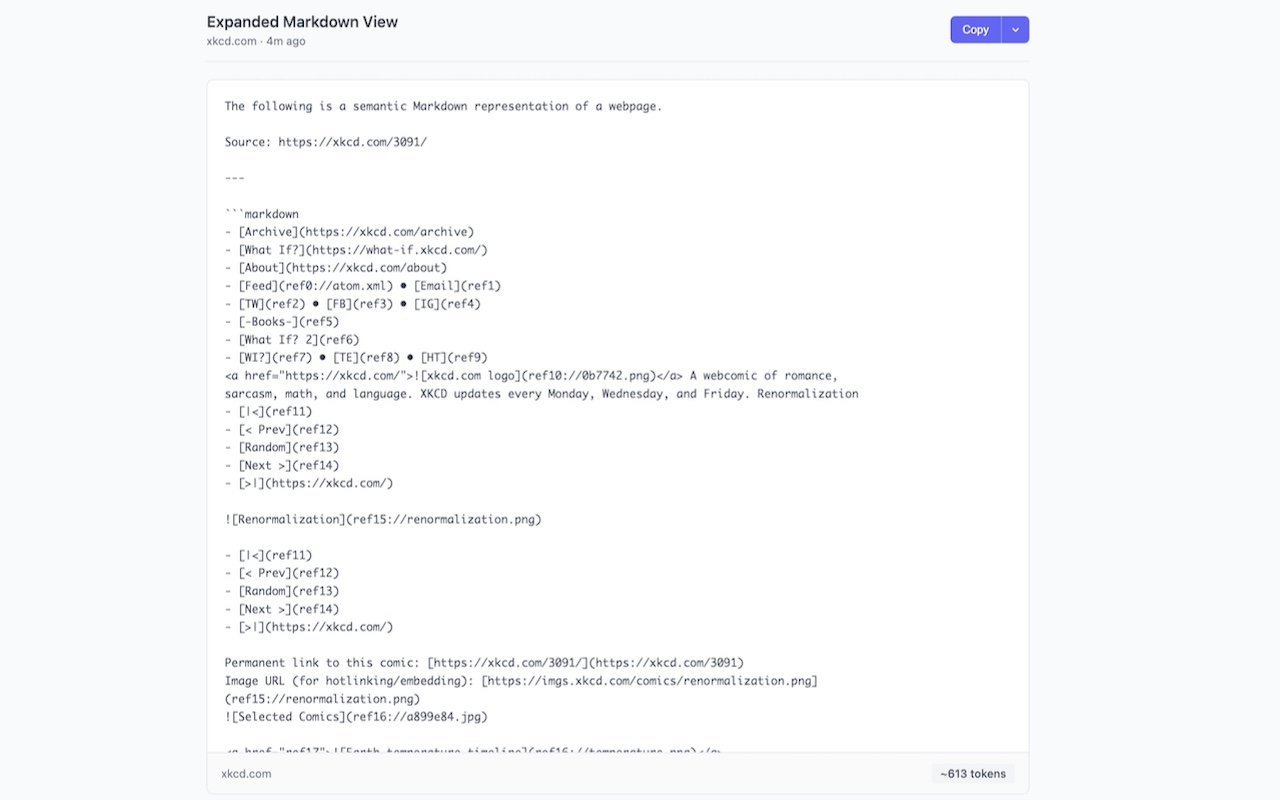Click the '<a href="https://xkcd.com/">' logo line
The width and height of the screenshot is (1280, 800).
pos(531,376)
